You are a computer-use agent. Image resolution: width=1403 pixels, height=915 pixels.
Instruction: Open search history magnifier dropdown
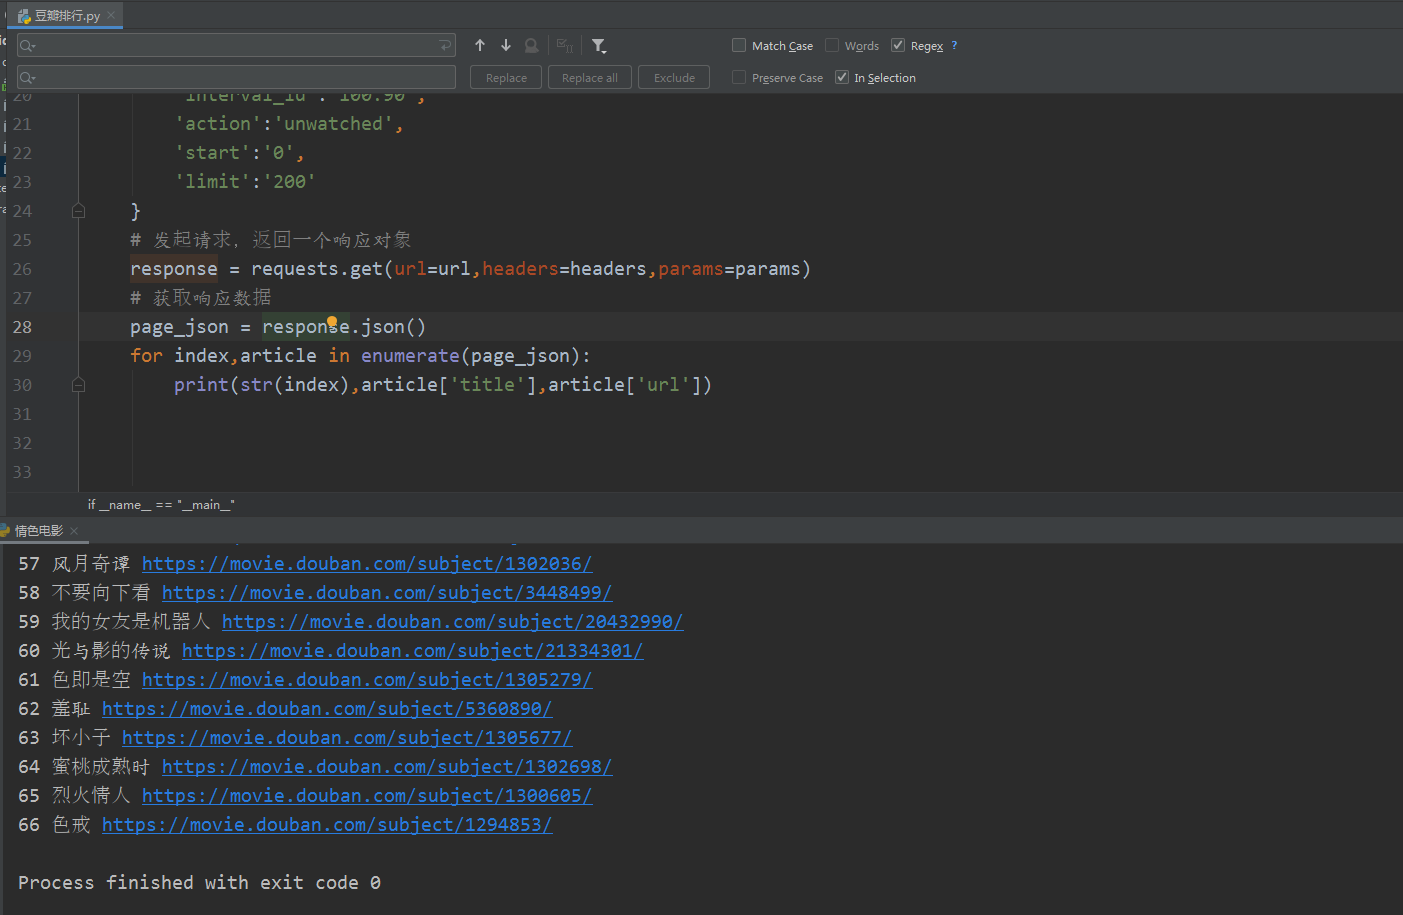click(27, 45)
